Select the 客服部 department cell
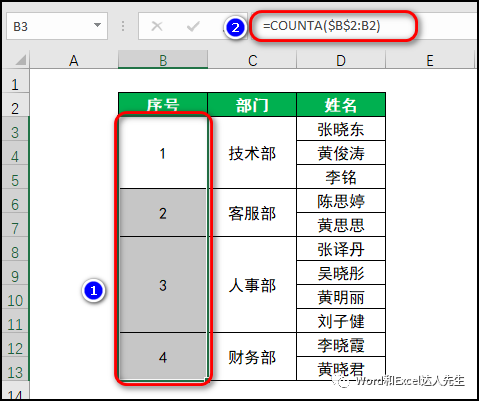This screenshot has width=479, height=401. (252, 213)
